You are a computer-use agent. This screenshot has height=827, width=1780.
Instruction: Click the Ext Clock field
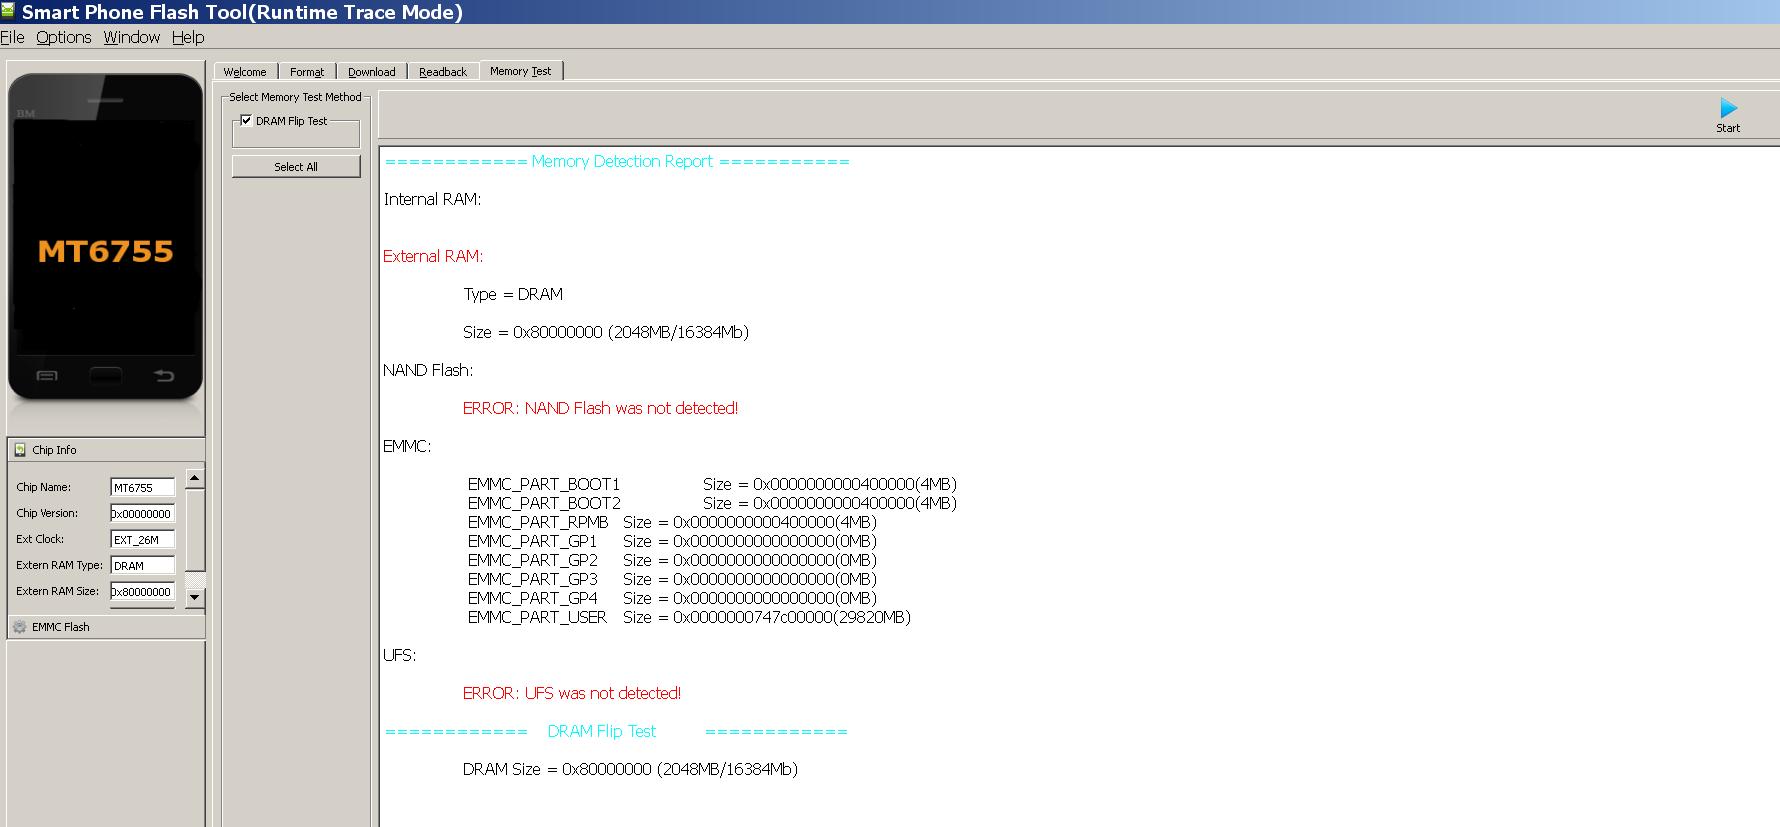coord(142,539)
